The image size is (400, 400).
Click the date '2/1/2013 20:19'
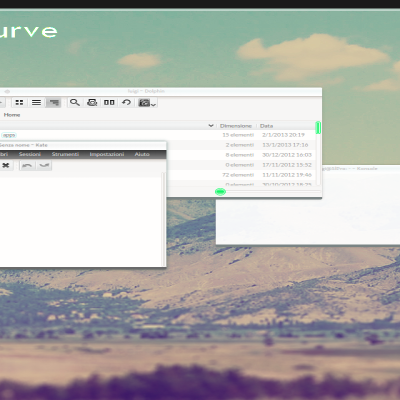283,135
